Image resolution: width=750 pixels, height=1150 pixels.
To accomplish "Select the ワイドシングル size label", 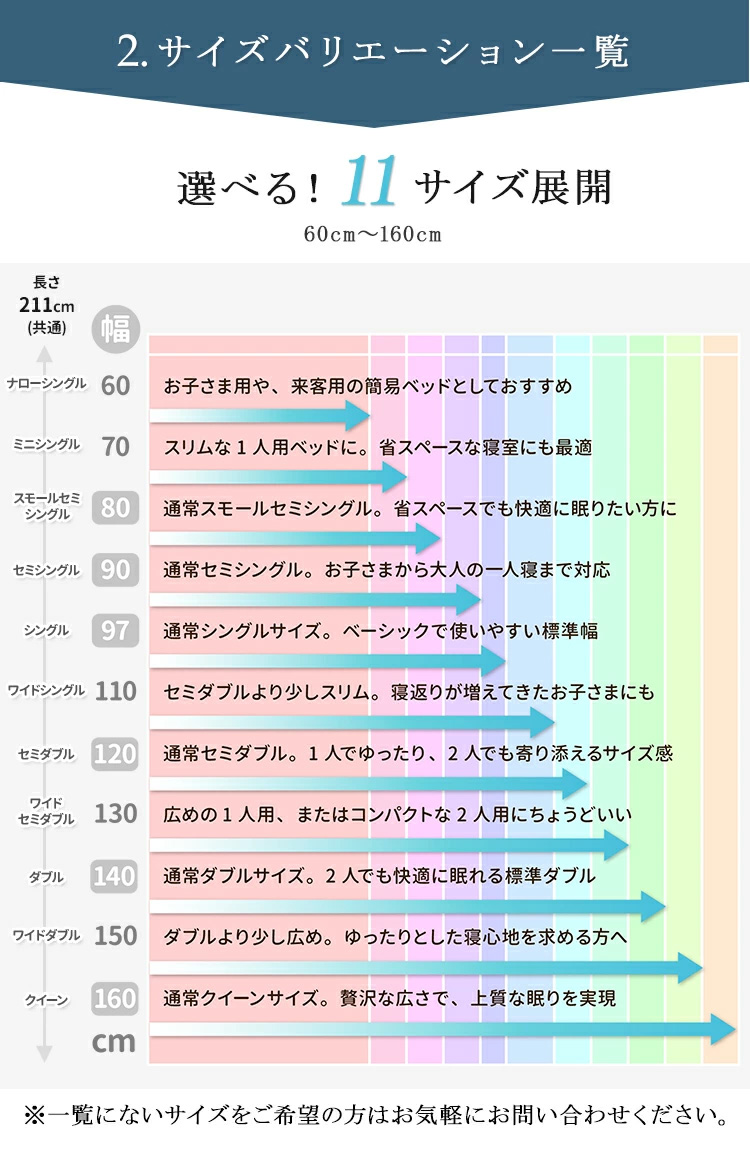I will tap(46, 690).
